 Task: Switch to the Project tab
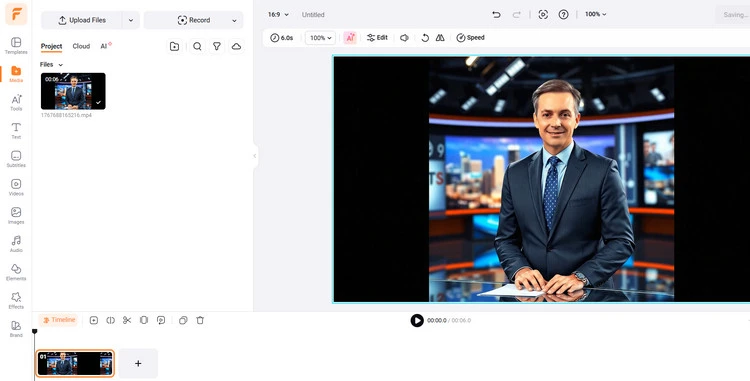[x=51, y=46]
